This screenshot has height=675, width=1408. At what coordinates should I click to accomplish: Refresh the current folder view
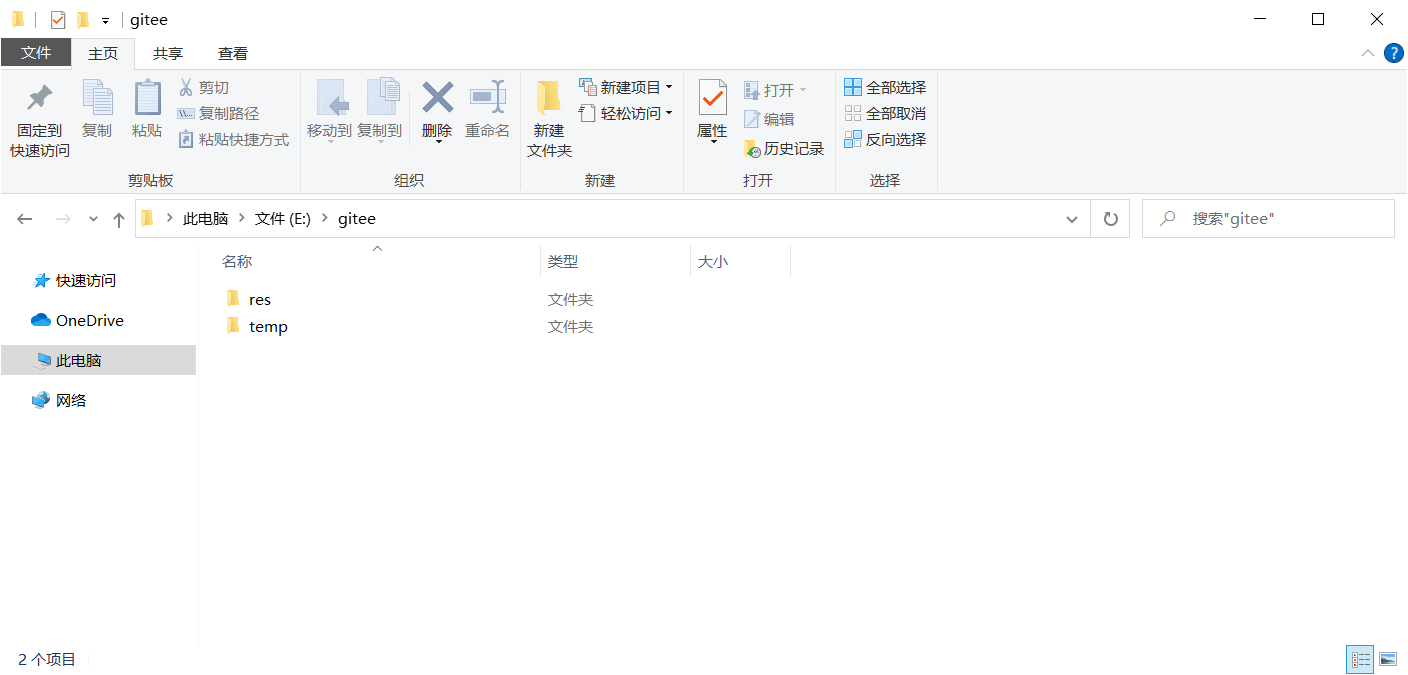coord(1110,219)
